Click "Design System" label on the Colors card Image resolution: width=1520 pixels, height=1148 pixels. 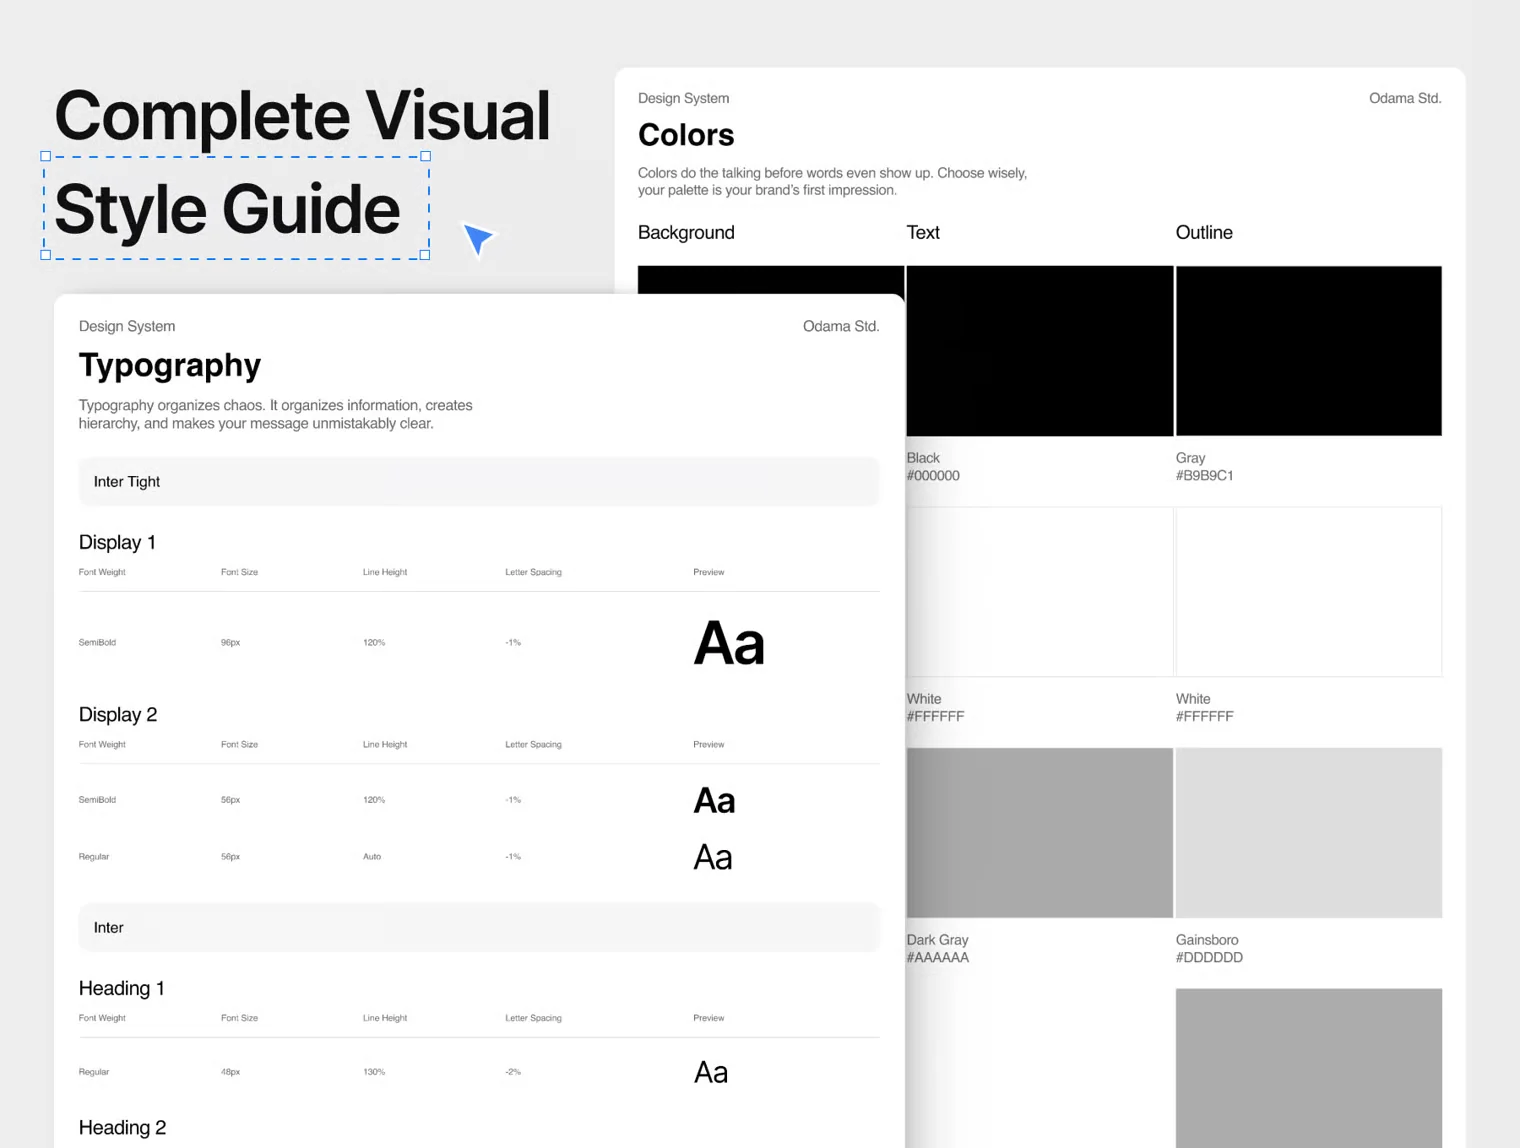tap(683, 98)
